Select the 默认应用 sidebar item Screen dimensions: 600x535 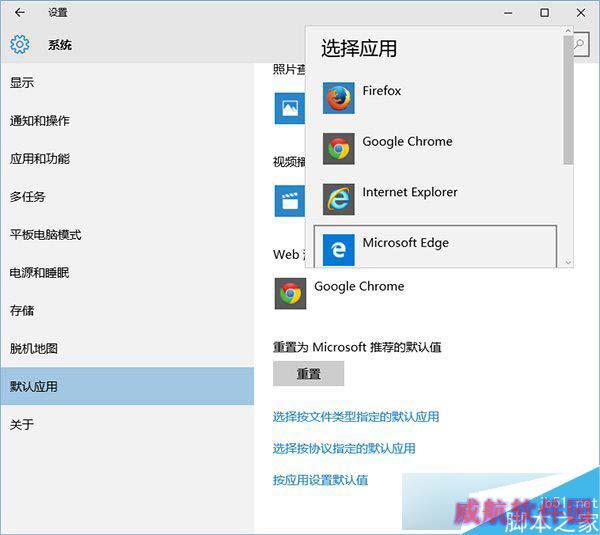coord(127,386)
